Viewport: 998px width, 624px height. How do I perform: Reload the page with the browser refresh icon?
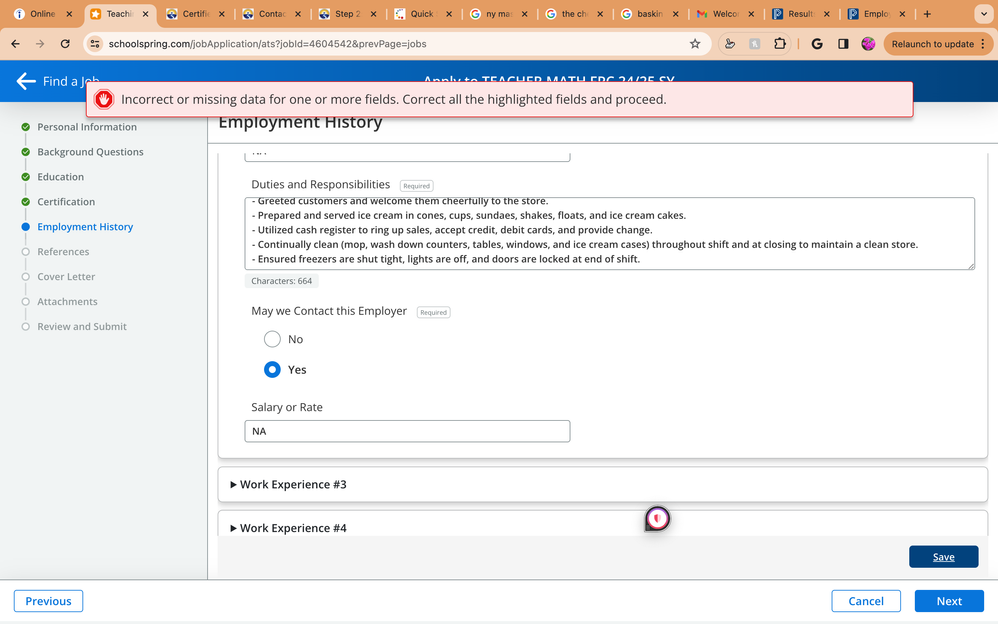click(x=65, y=44)
